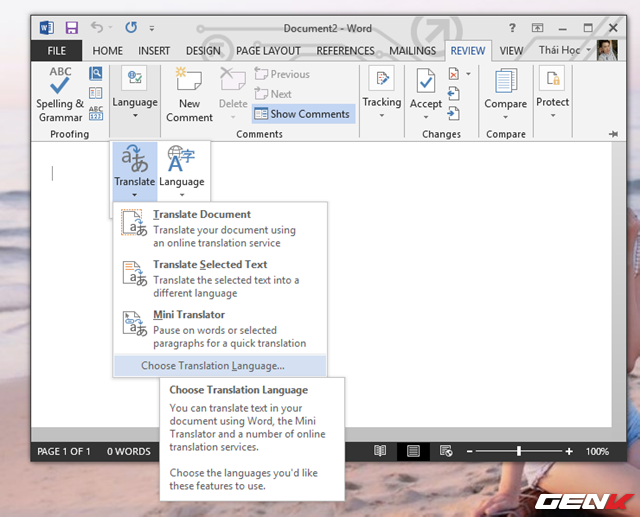Open the Thesaurus icon

click(x=96, y=93)
